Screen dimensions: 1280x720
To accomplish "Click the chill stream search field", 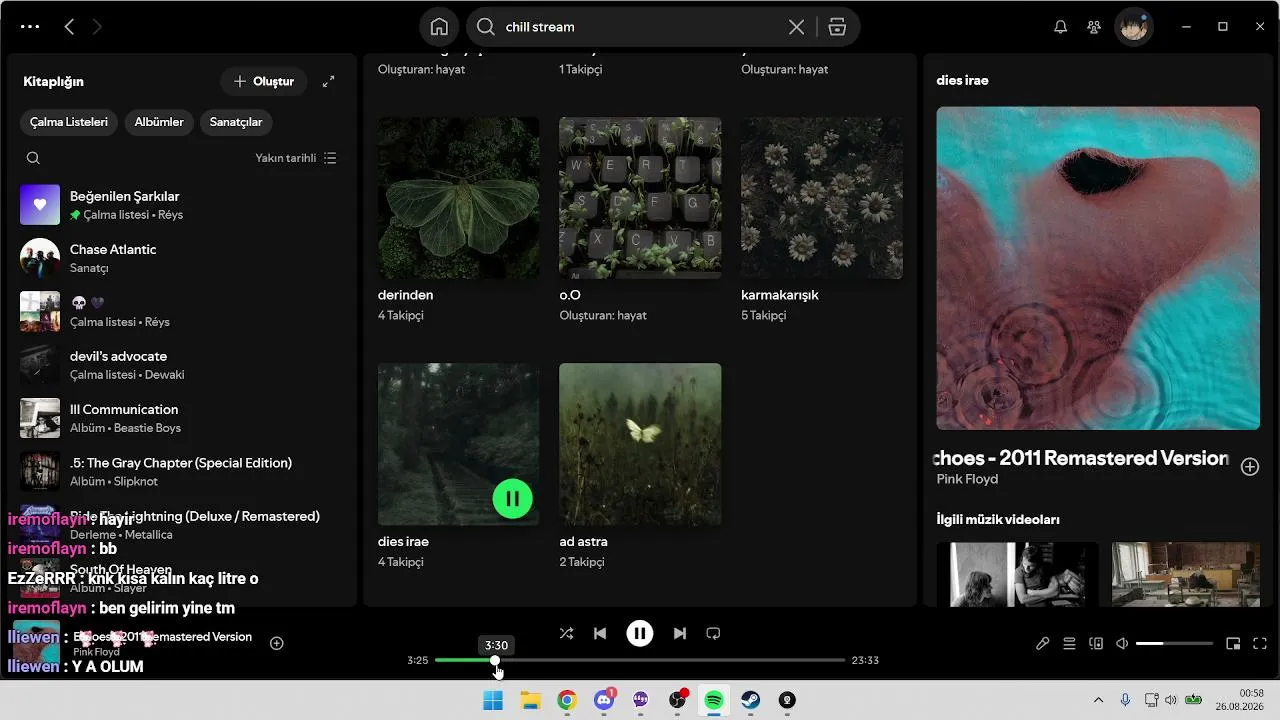I will coord(640,27).
